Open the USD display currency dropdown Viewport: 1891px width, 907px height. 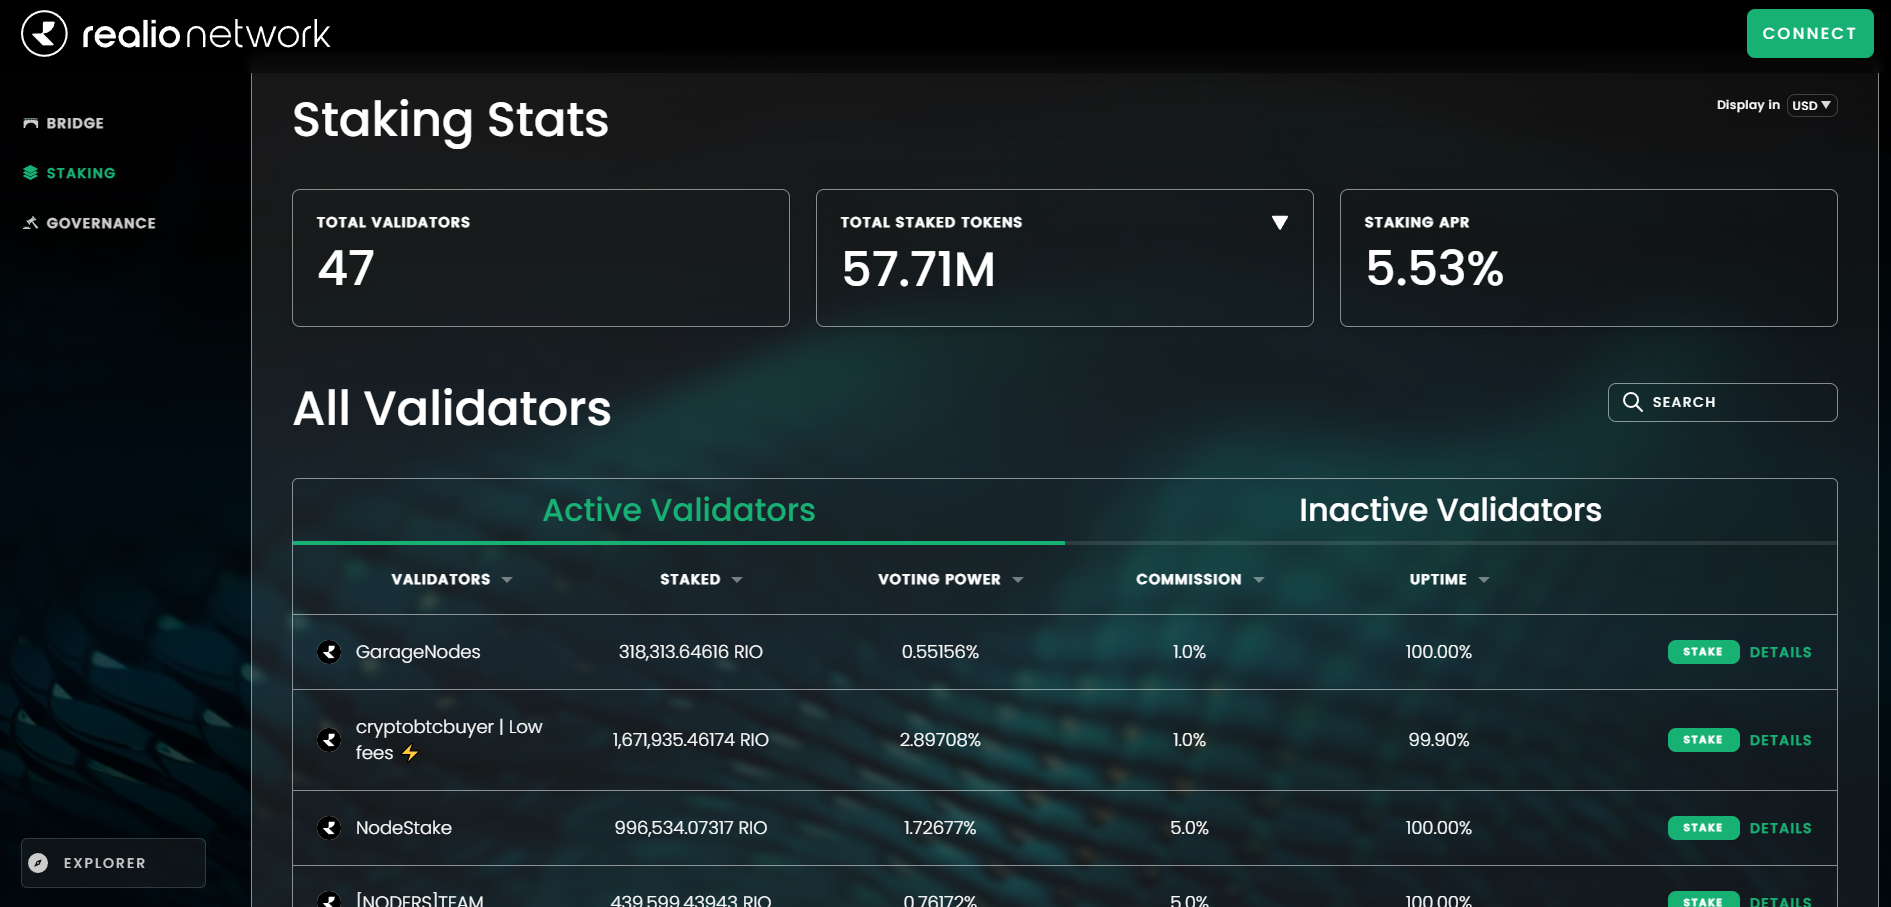(x=1811, y=105)
